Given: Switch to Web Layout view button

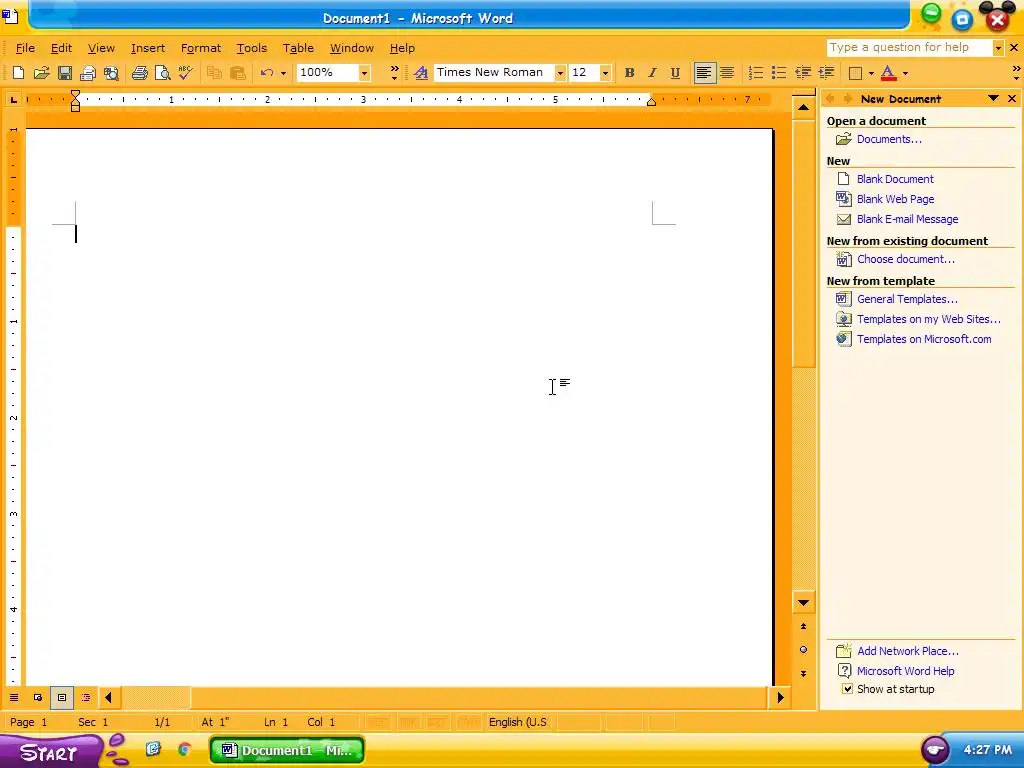Looking at the screenshot, I should pyautogui.click(x=38, y=697).
